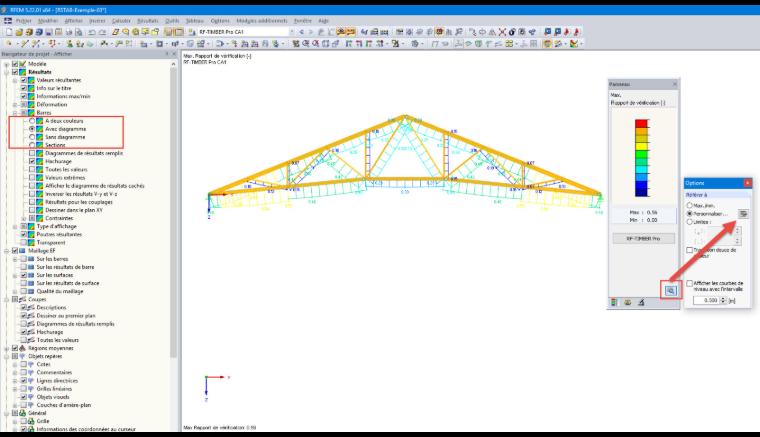Go to the previous load case arrow
The width and height of the screenshot is (760, 437).
point(301,32)
